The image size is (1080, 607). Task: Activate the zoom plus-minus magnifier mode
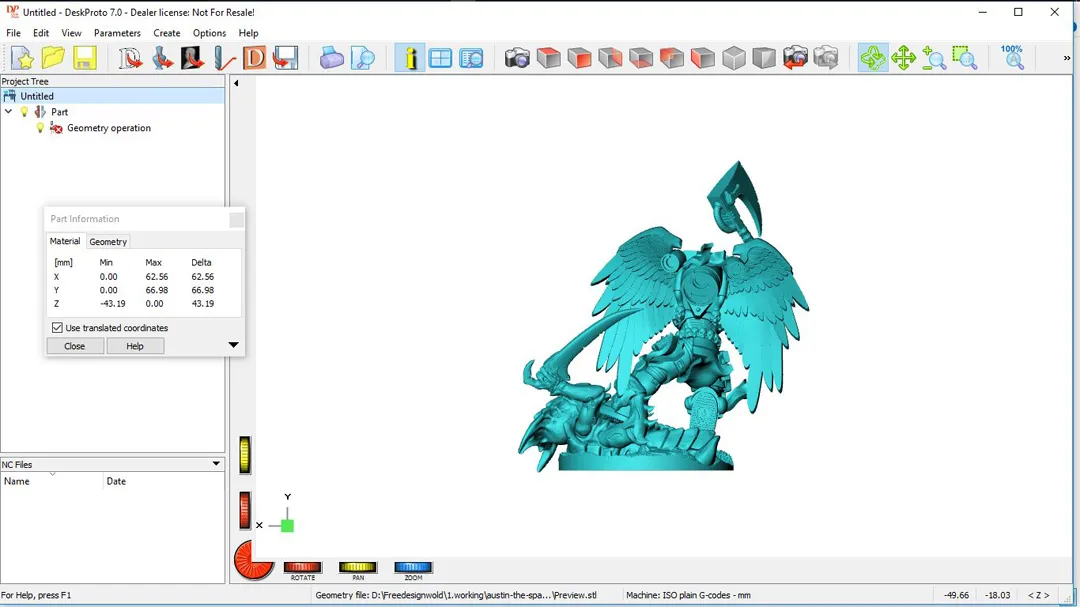pyautogui.click(x=934, y=58)
